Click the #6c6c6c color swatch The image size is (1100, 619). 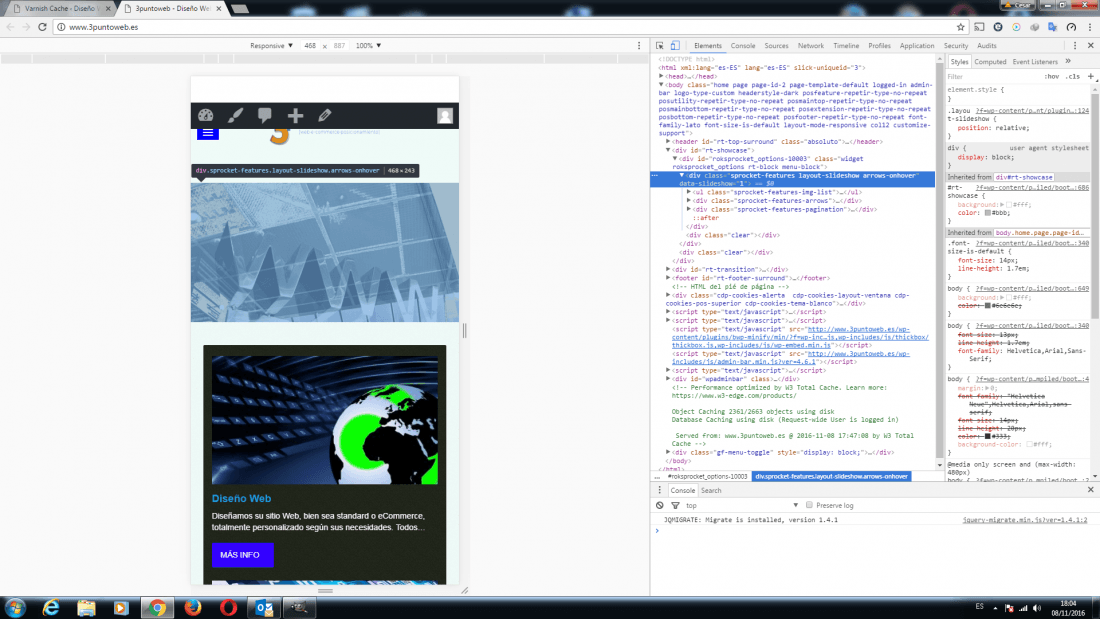click(987, 306)
